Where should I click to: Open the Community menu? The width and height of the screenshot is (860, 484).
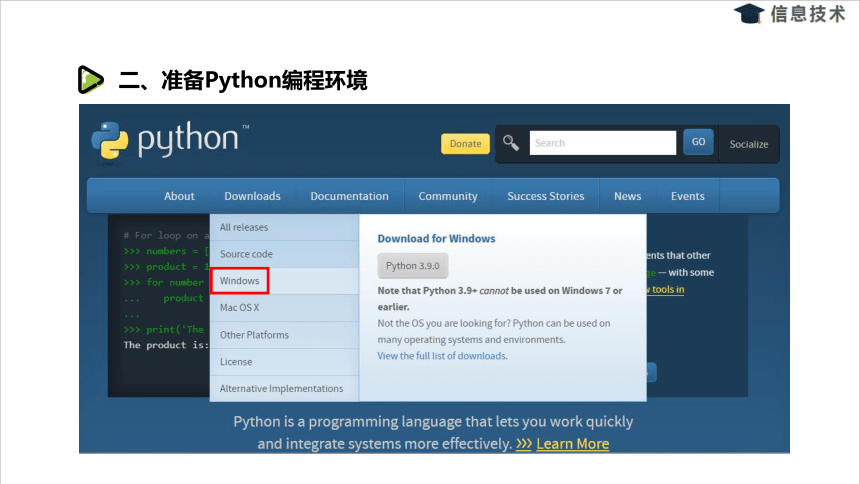448,196
